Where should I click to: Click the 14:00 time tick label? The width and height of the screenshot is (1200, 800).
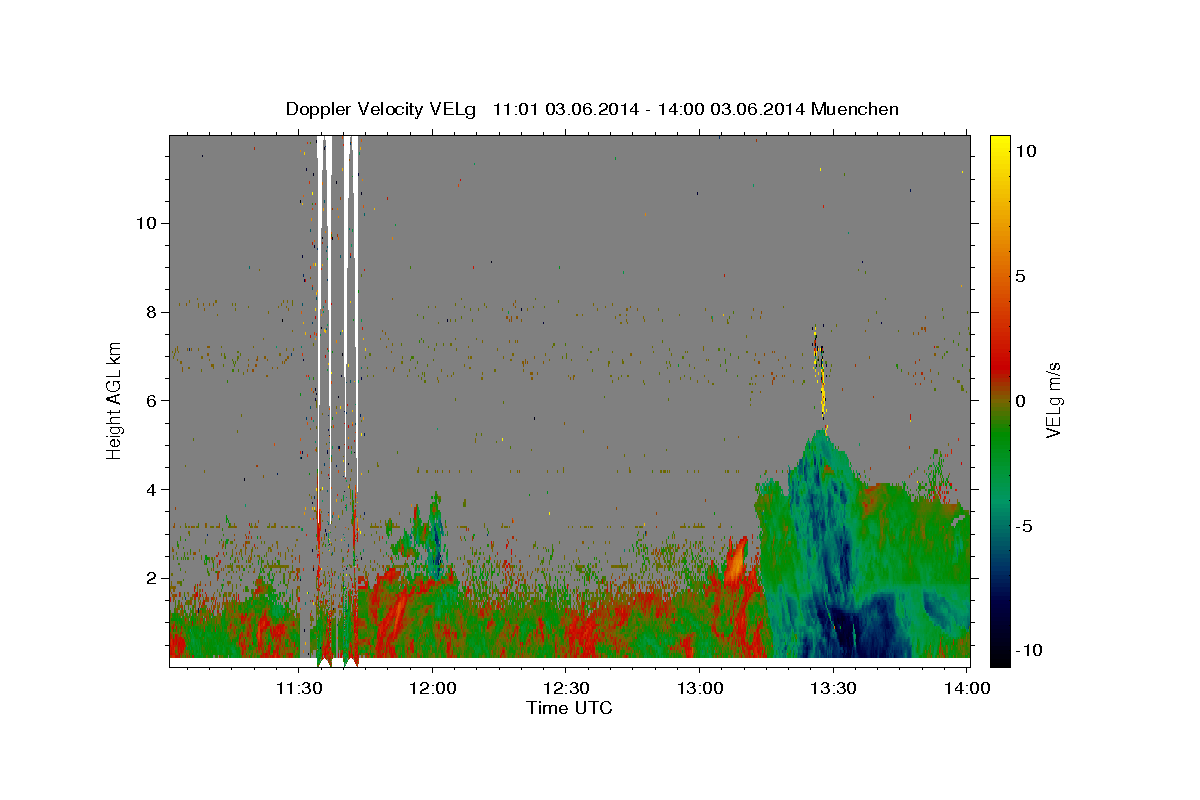click(965, 688)
